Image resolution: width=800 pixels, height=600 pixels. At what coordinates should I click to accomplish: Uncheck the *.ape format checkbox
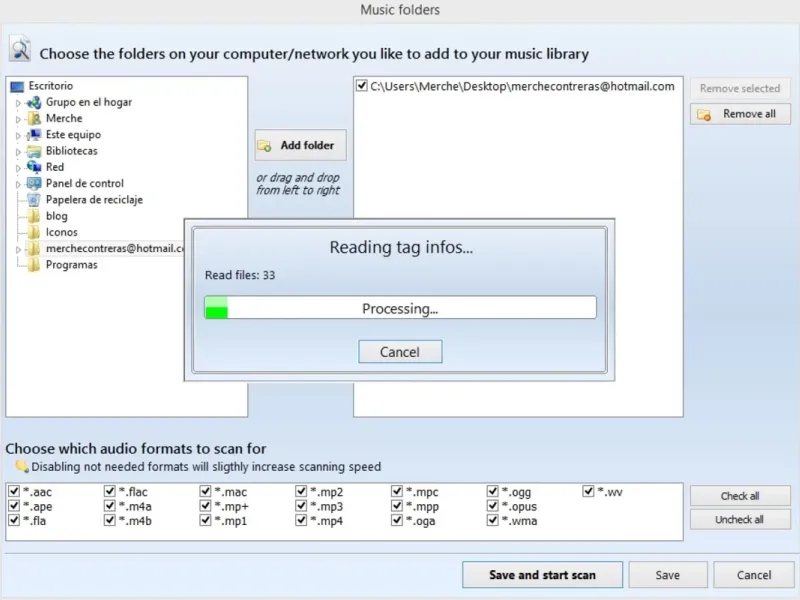coord(14,506)
